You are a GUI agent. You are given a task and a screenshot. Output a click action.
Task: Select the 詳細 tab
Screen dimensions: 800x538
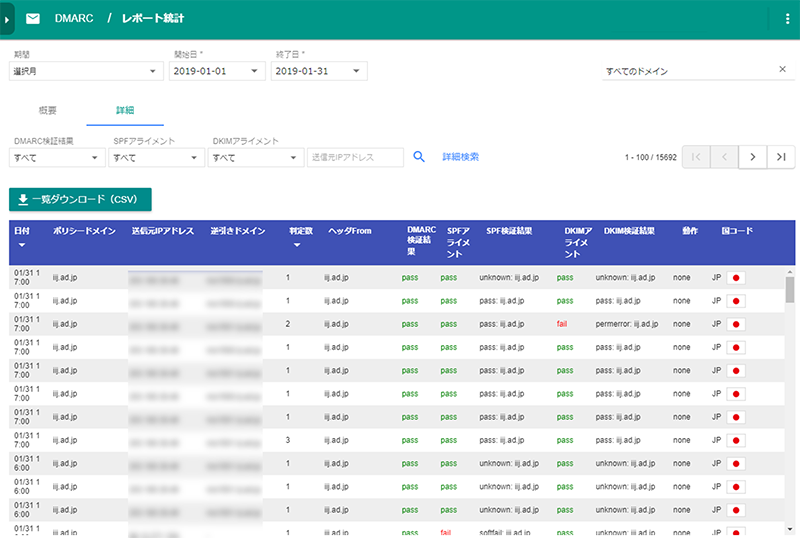pos(125,109)
